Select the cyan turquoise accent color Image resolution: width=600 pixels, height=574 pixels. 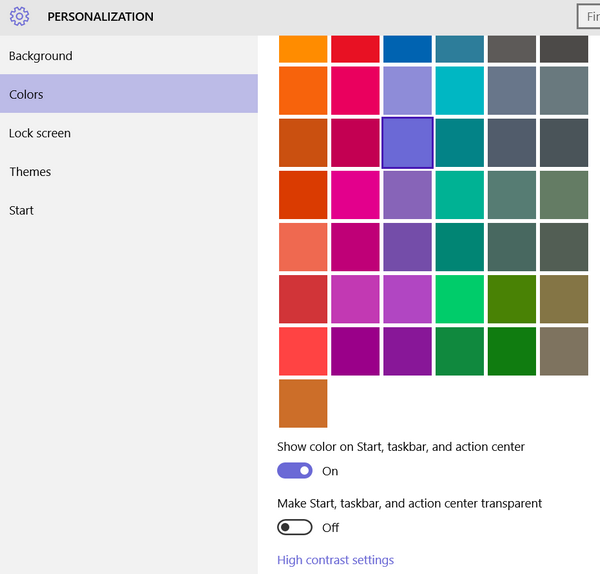(x=460, y=91)
